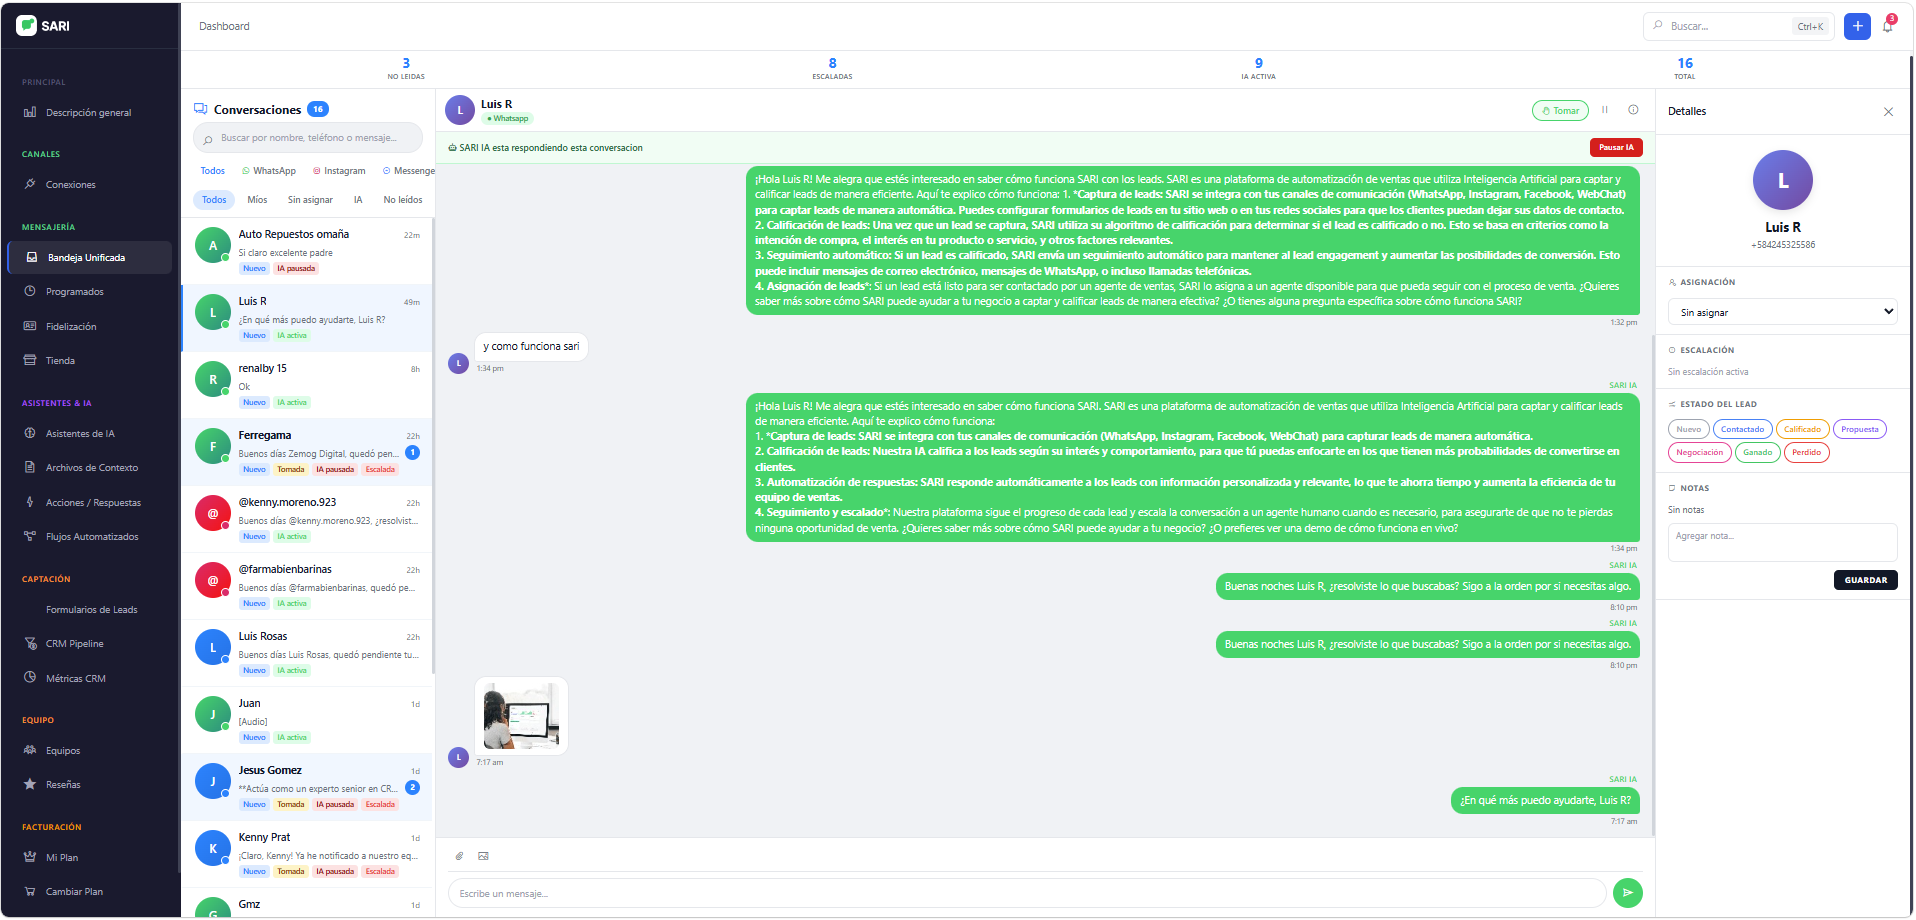Click the blue plus button
1916x920 pixels.
1857,26
